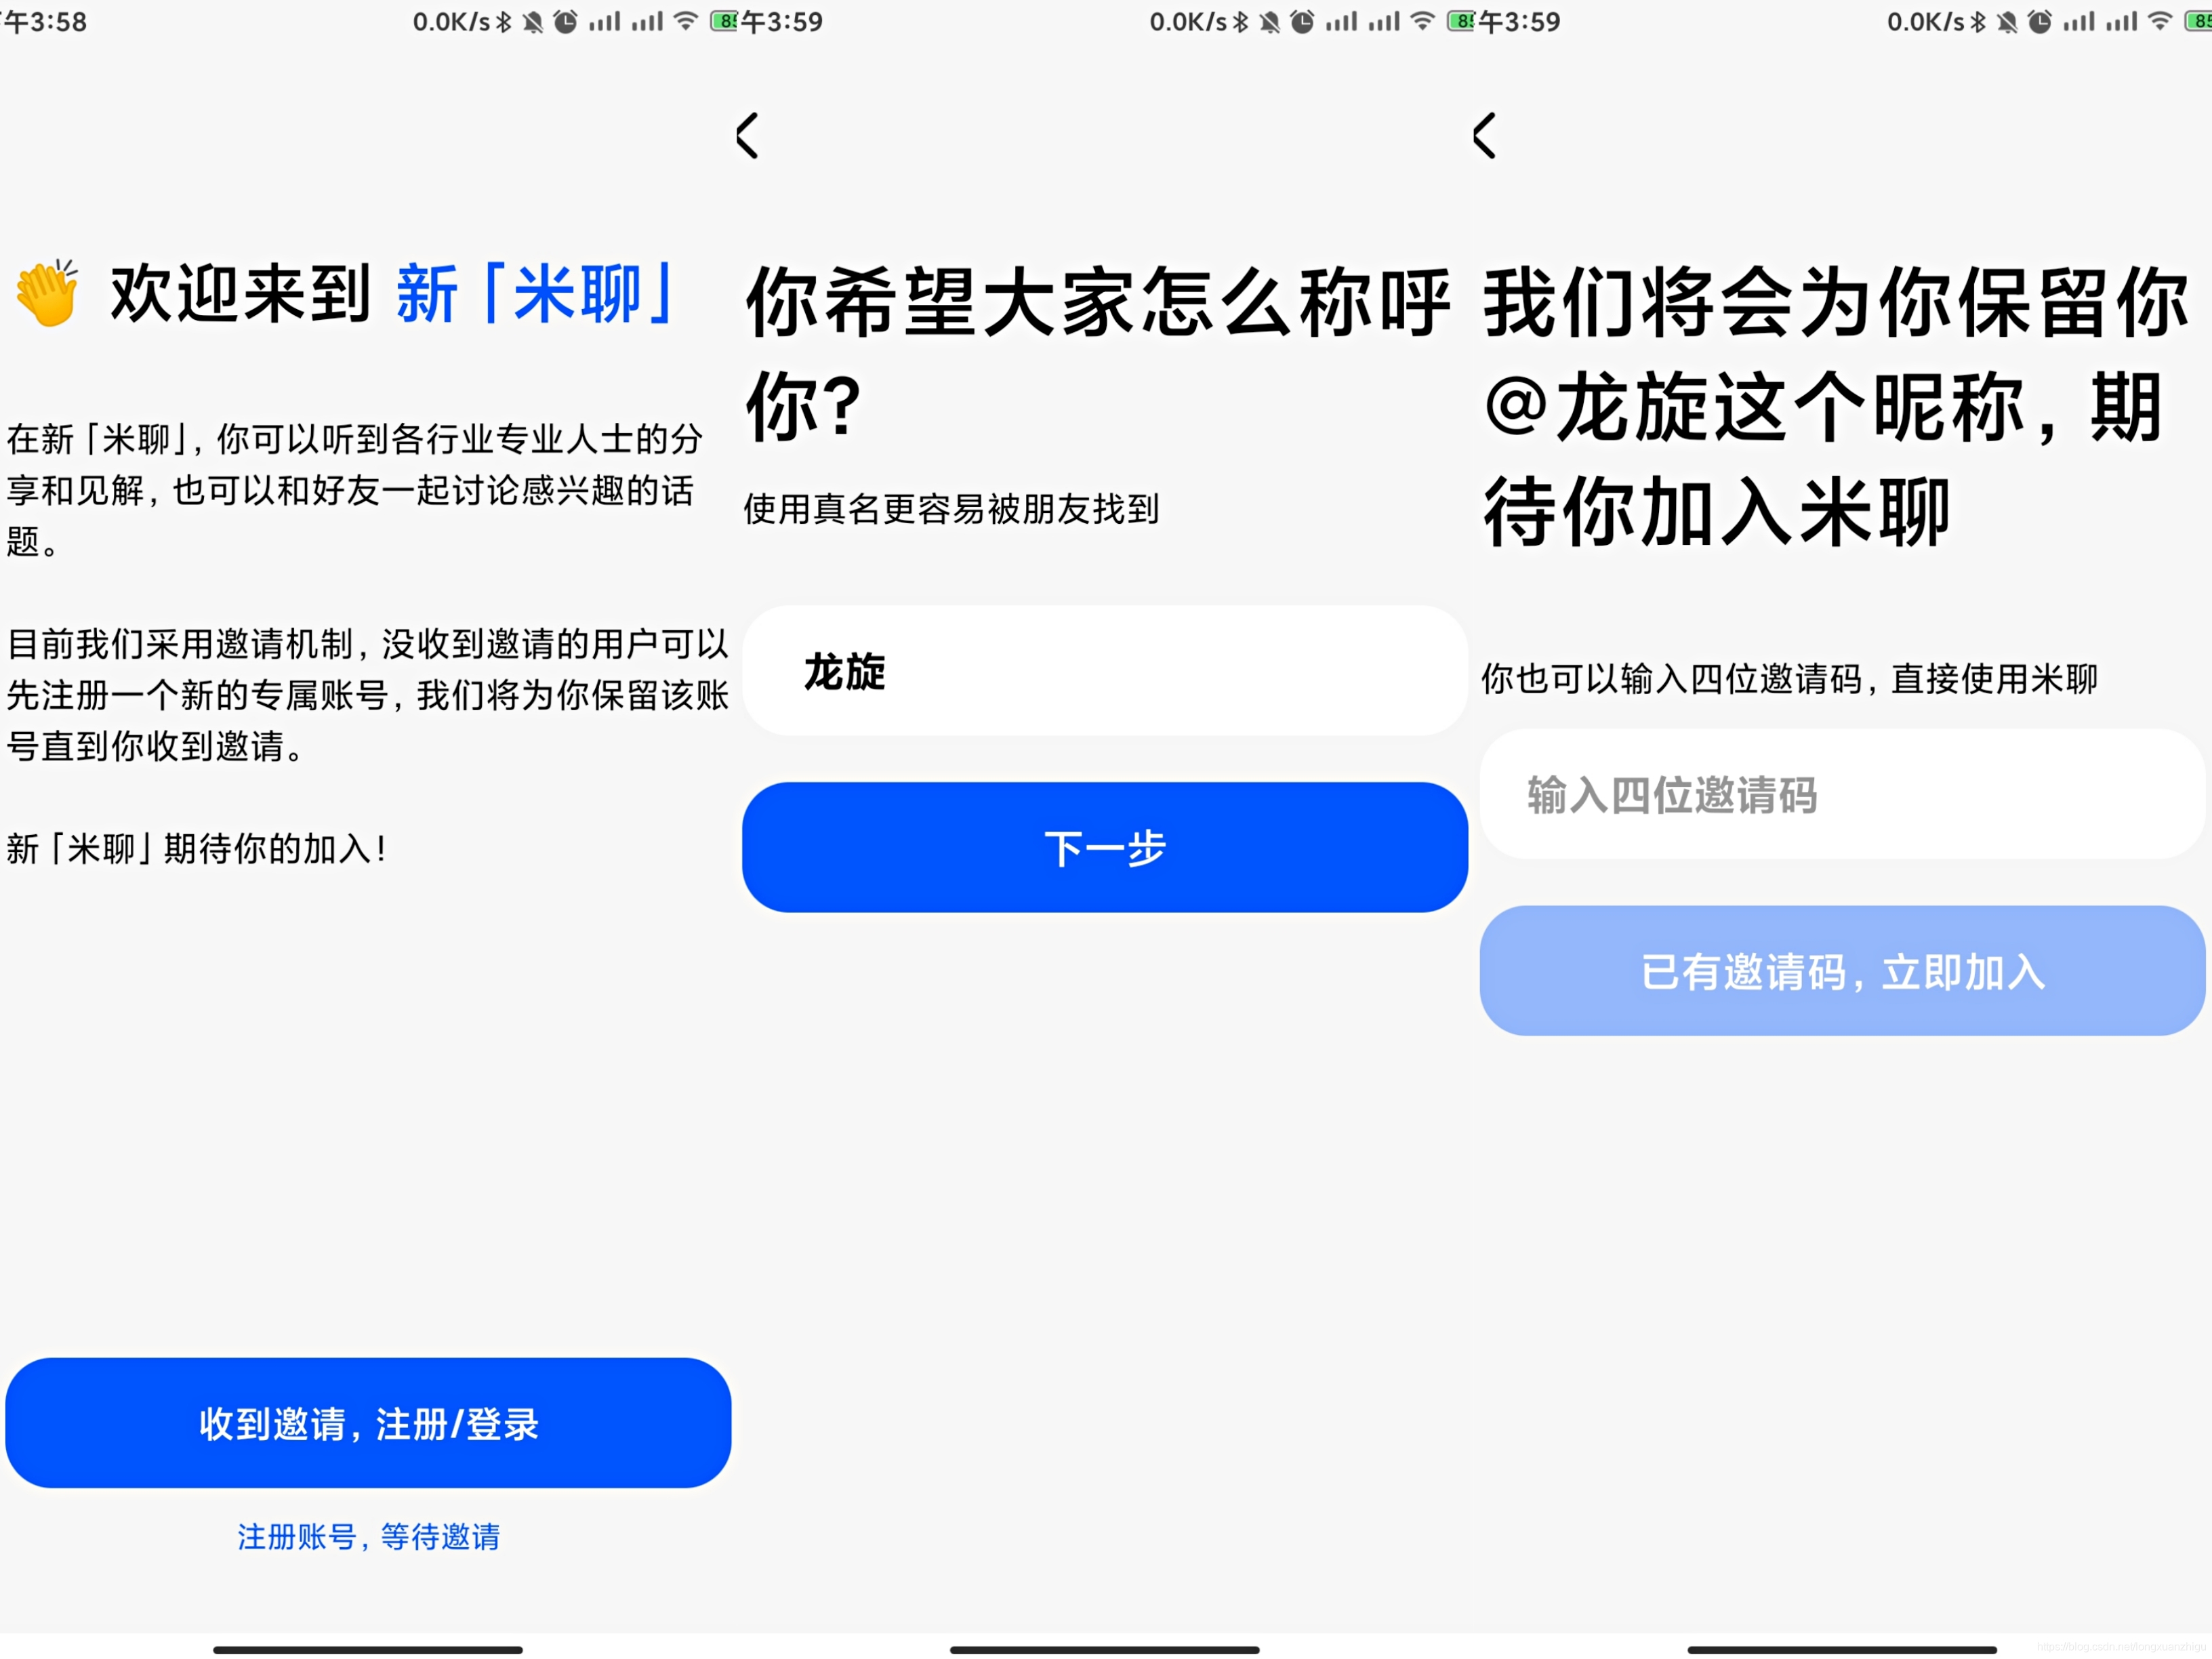Focus the 输入四位邀请码 input field

[x=1842, y=794]
